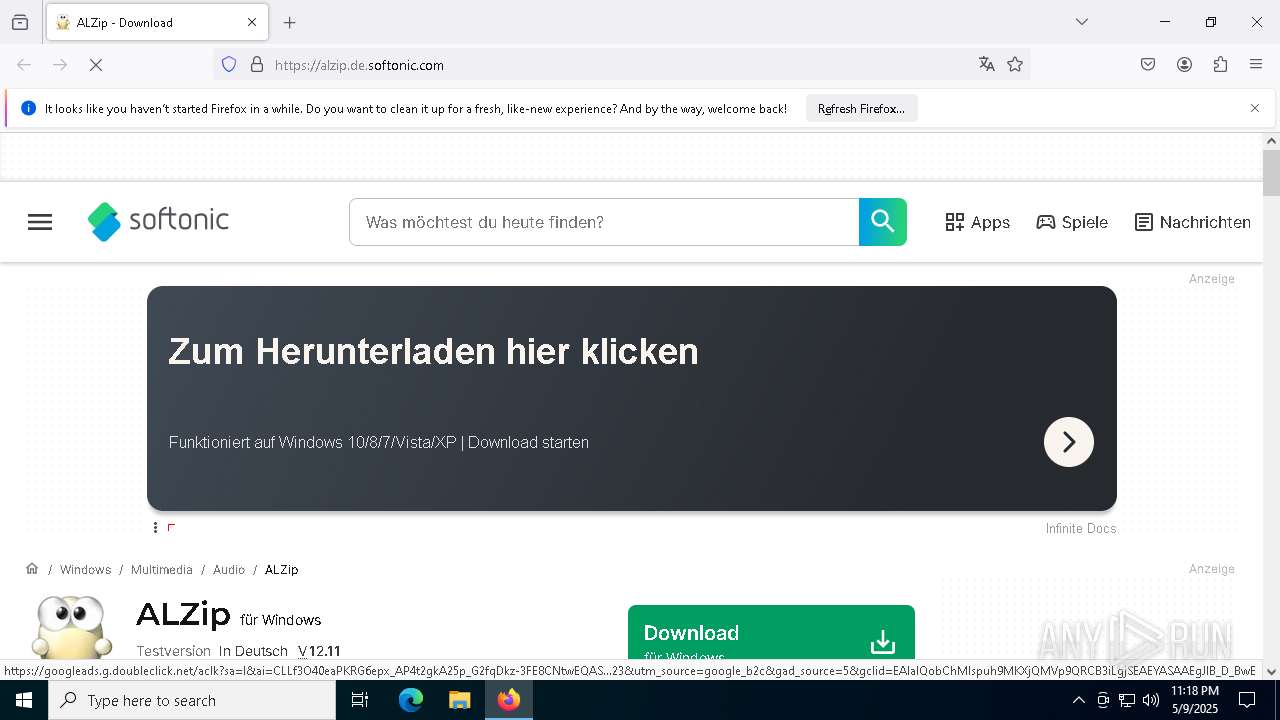Open the Apps section

point(978,222)
